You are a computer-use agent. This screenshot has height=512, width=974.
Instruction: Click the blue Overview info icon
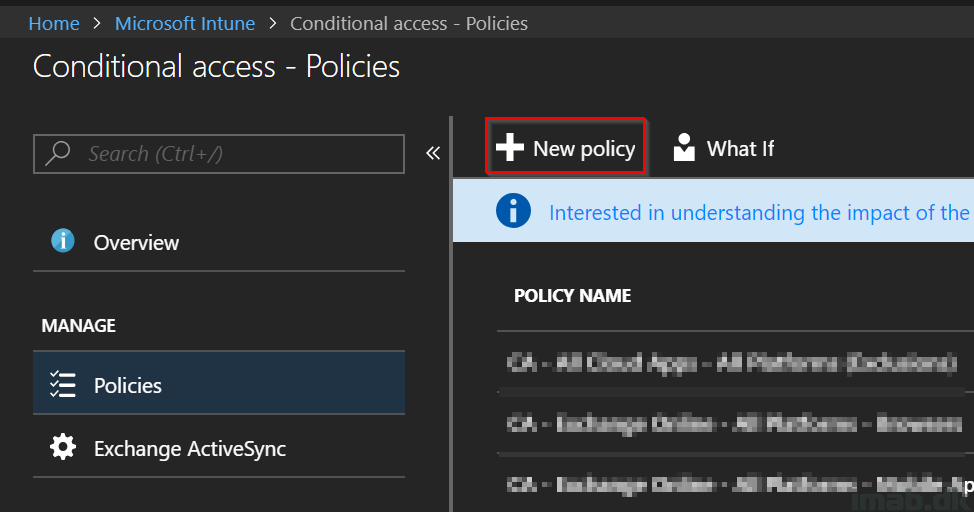point(63,240)
